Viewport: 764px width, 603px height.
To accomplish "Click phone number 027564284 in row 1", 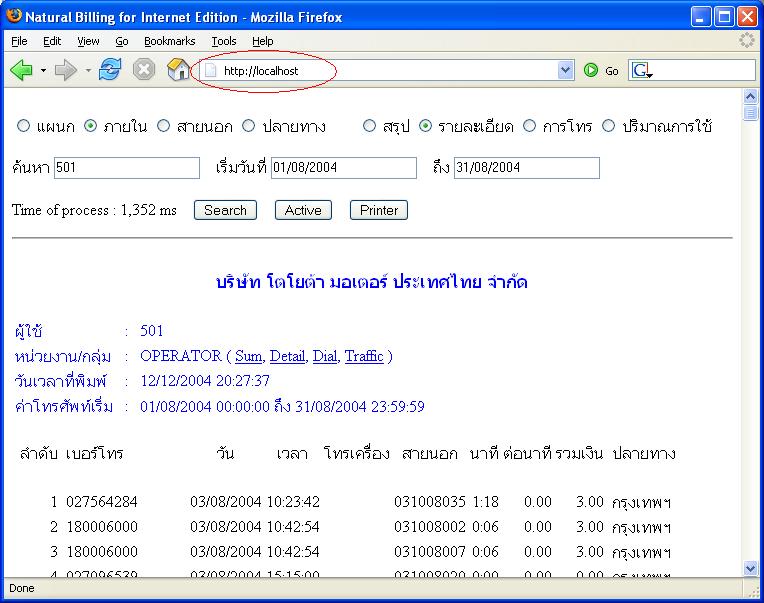I will coord(102,502).
